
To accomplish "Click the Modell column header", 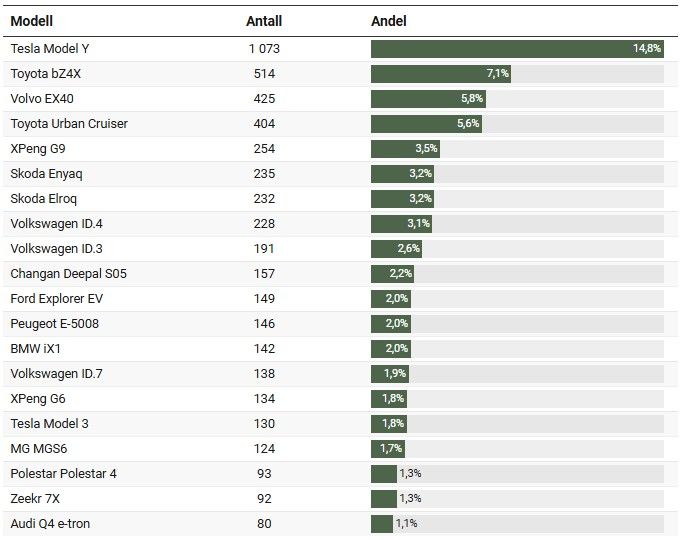I will 32,21.
